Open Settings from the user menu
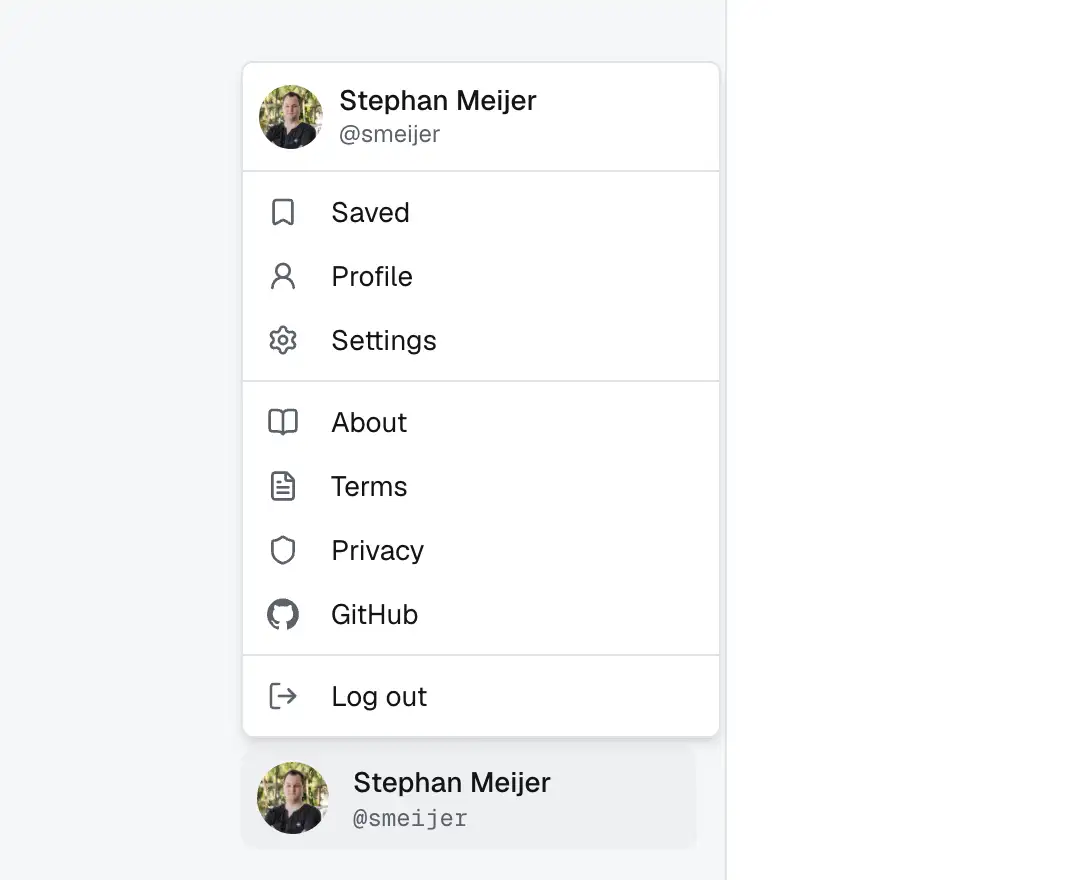 481,340
